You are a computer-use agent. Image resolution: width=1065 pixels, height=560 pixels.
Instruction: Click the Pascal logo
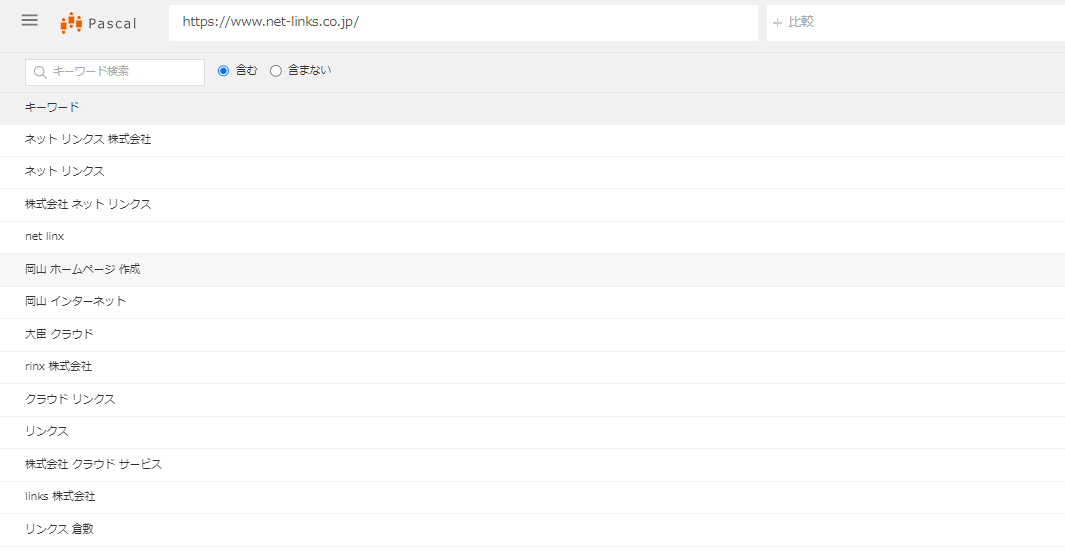point(98,23)
